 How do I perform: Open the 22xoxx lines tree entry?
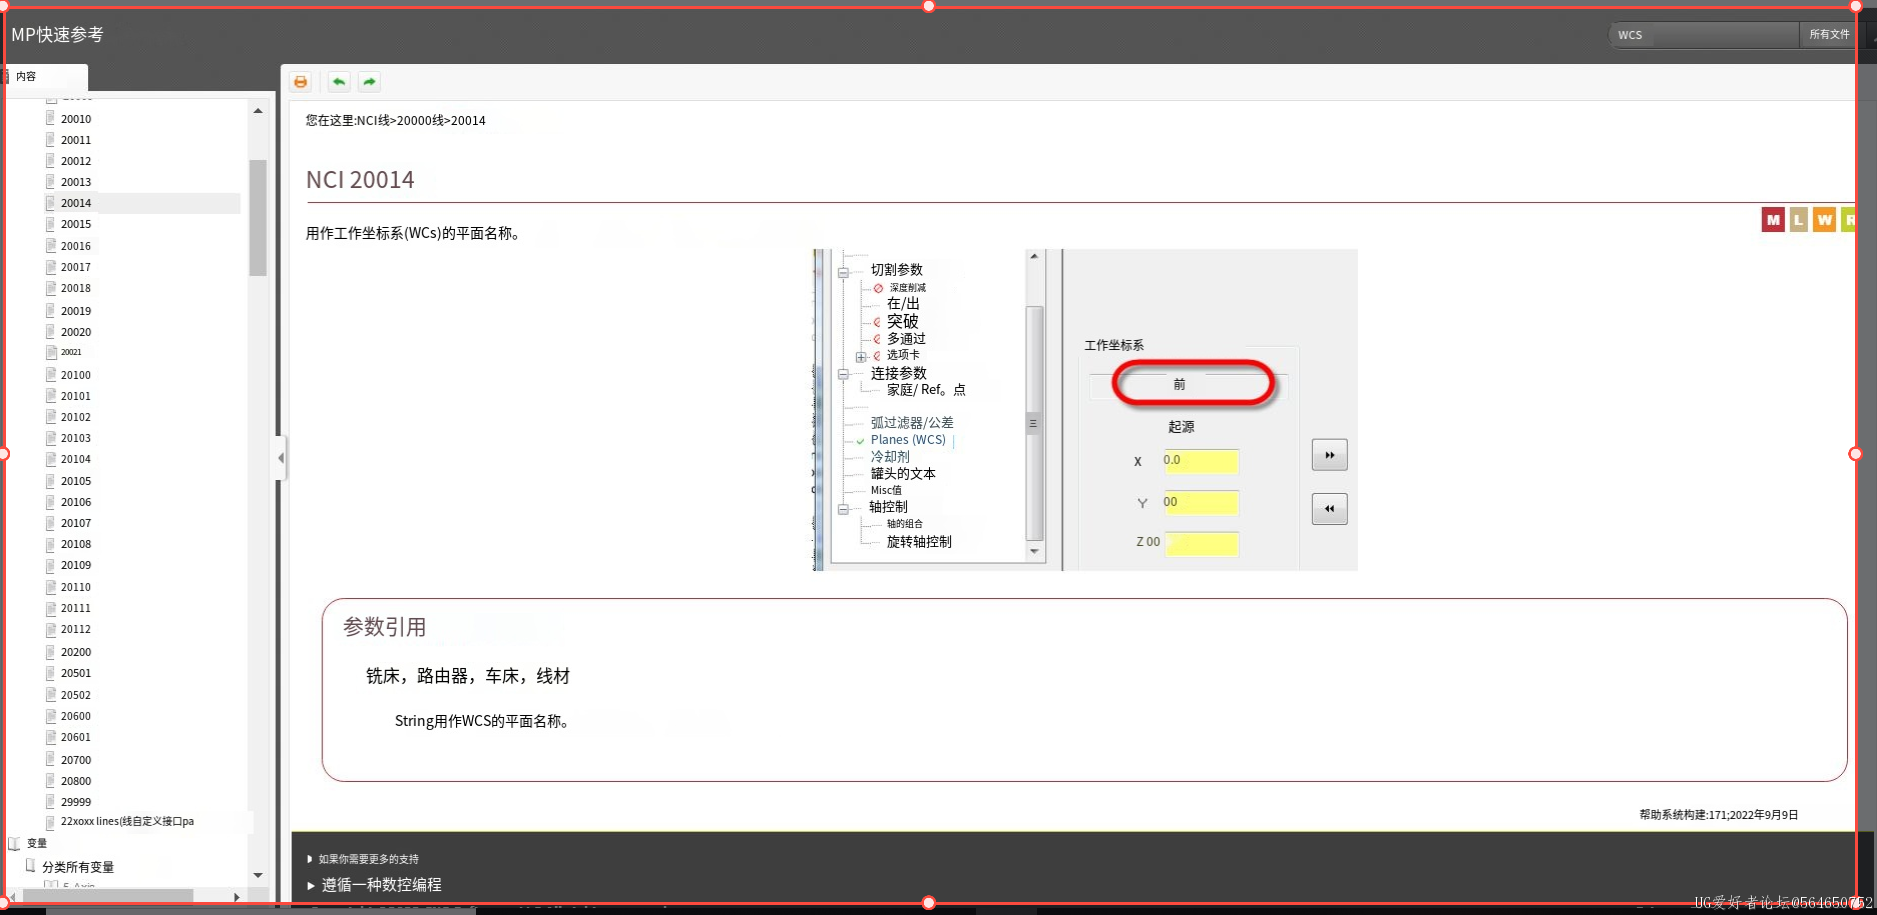pos(127,822)
